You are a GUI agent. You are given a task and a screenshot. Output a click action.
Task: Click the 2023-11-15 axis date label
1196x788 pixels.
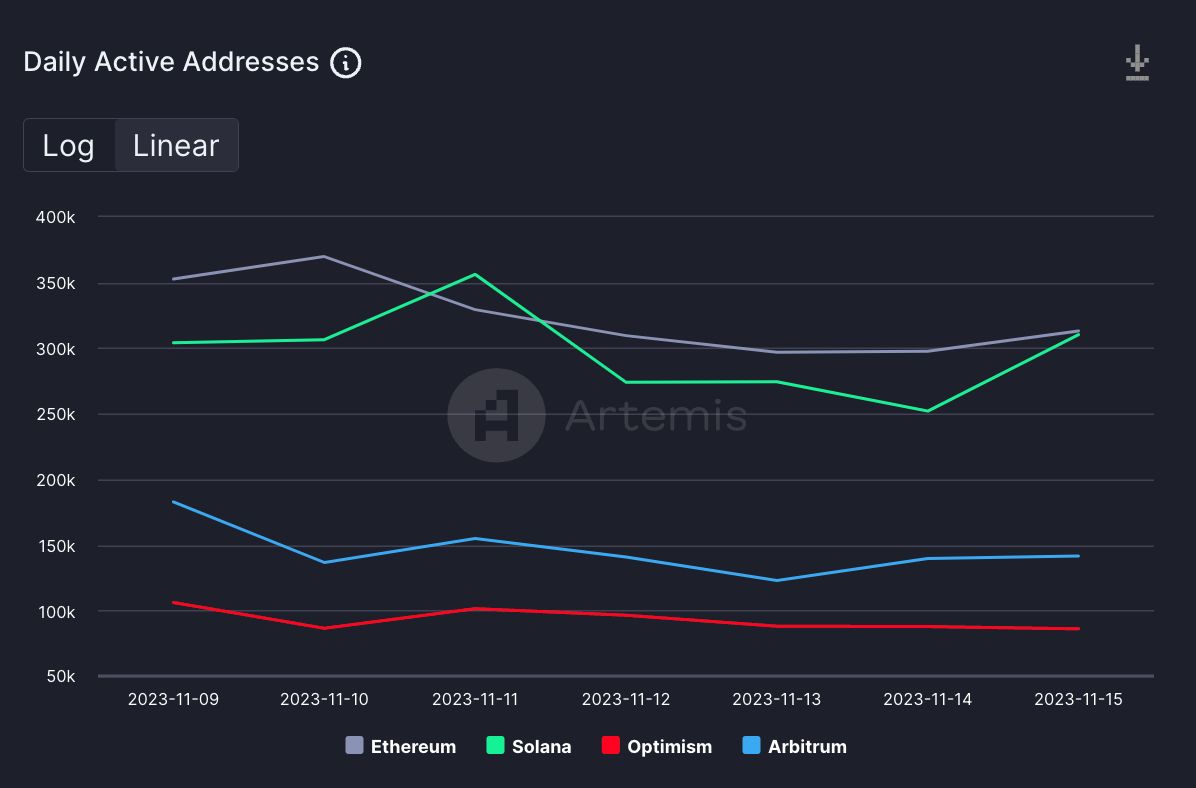pos(1078,700)
